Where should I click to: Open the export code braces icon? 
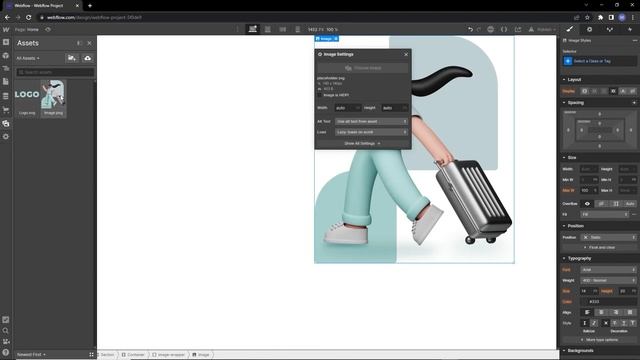(504, 29)
